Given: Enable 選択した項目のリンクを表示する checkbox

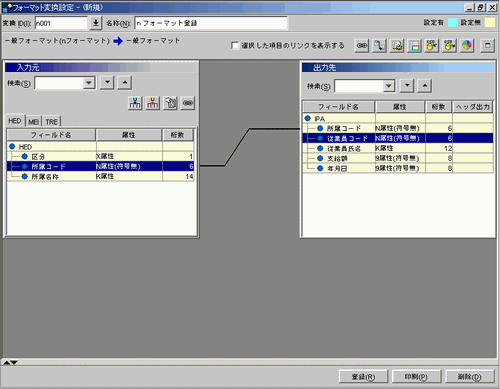Looking at the screenshot, I should point(235,45).
